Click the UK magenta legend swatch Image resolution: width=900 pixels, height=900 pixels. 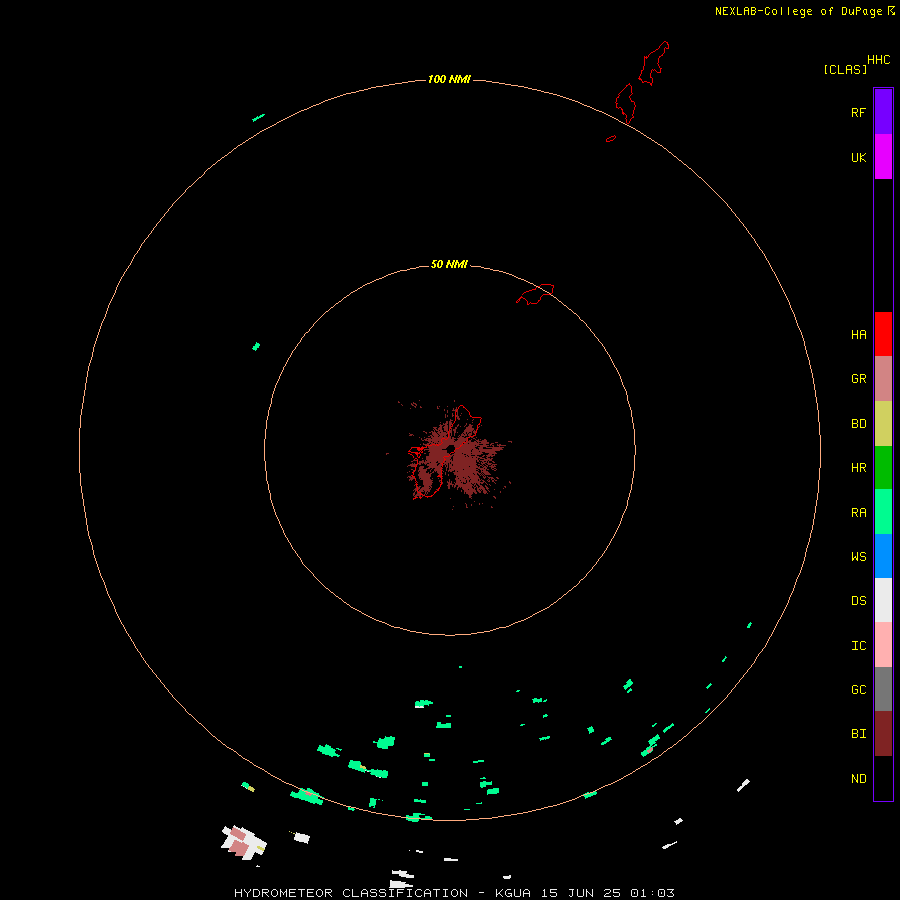tap(883, 157)
